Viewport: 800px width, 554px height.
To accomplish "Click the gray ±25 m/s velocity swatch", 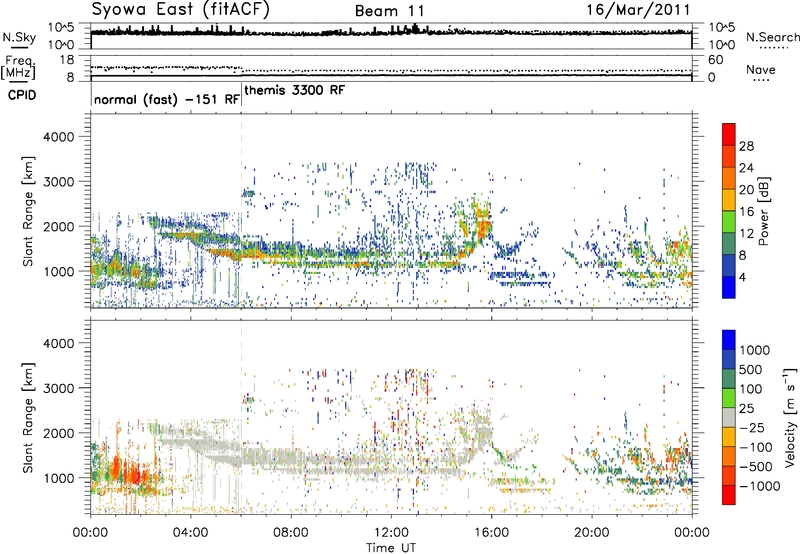I will 729,417.
